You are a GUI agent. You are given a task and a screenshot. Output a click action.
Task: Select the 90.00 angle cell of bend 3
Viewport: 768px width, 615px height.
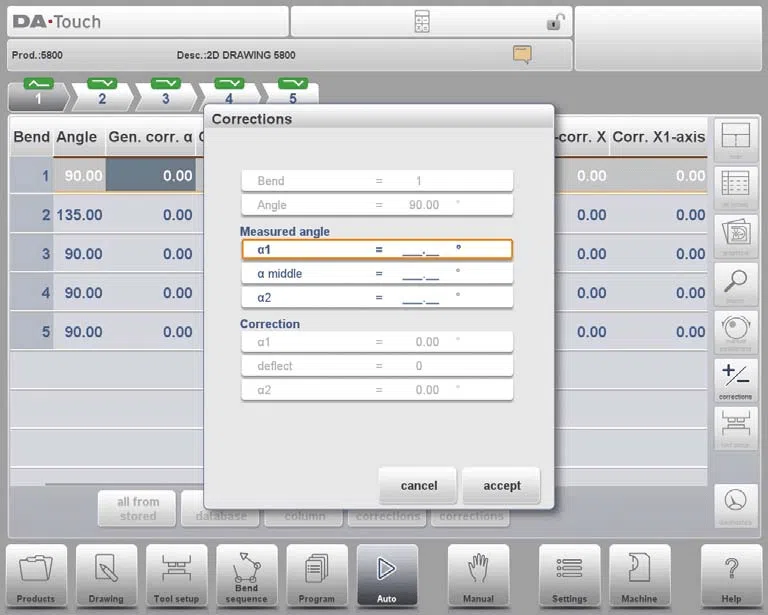[x=79, y=254]
